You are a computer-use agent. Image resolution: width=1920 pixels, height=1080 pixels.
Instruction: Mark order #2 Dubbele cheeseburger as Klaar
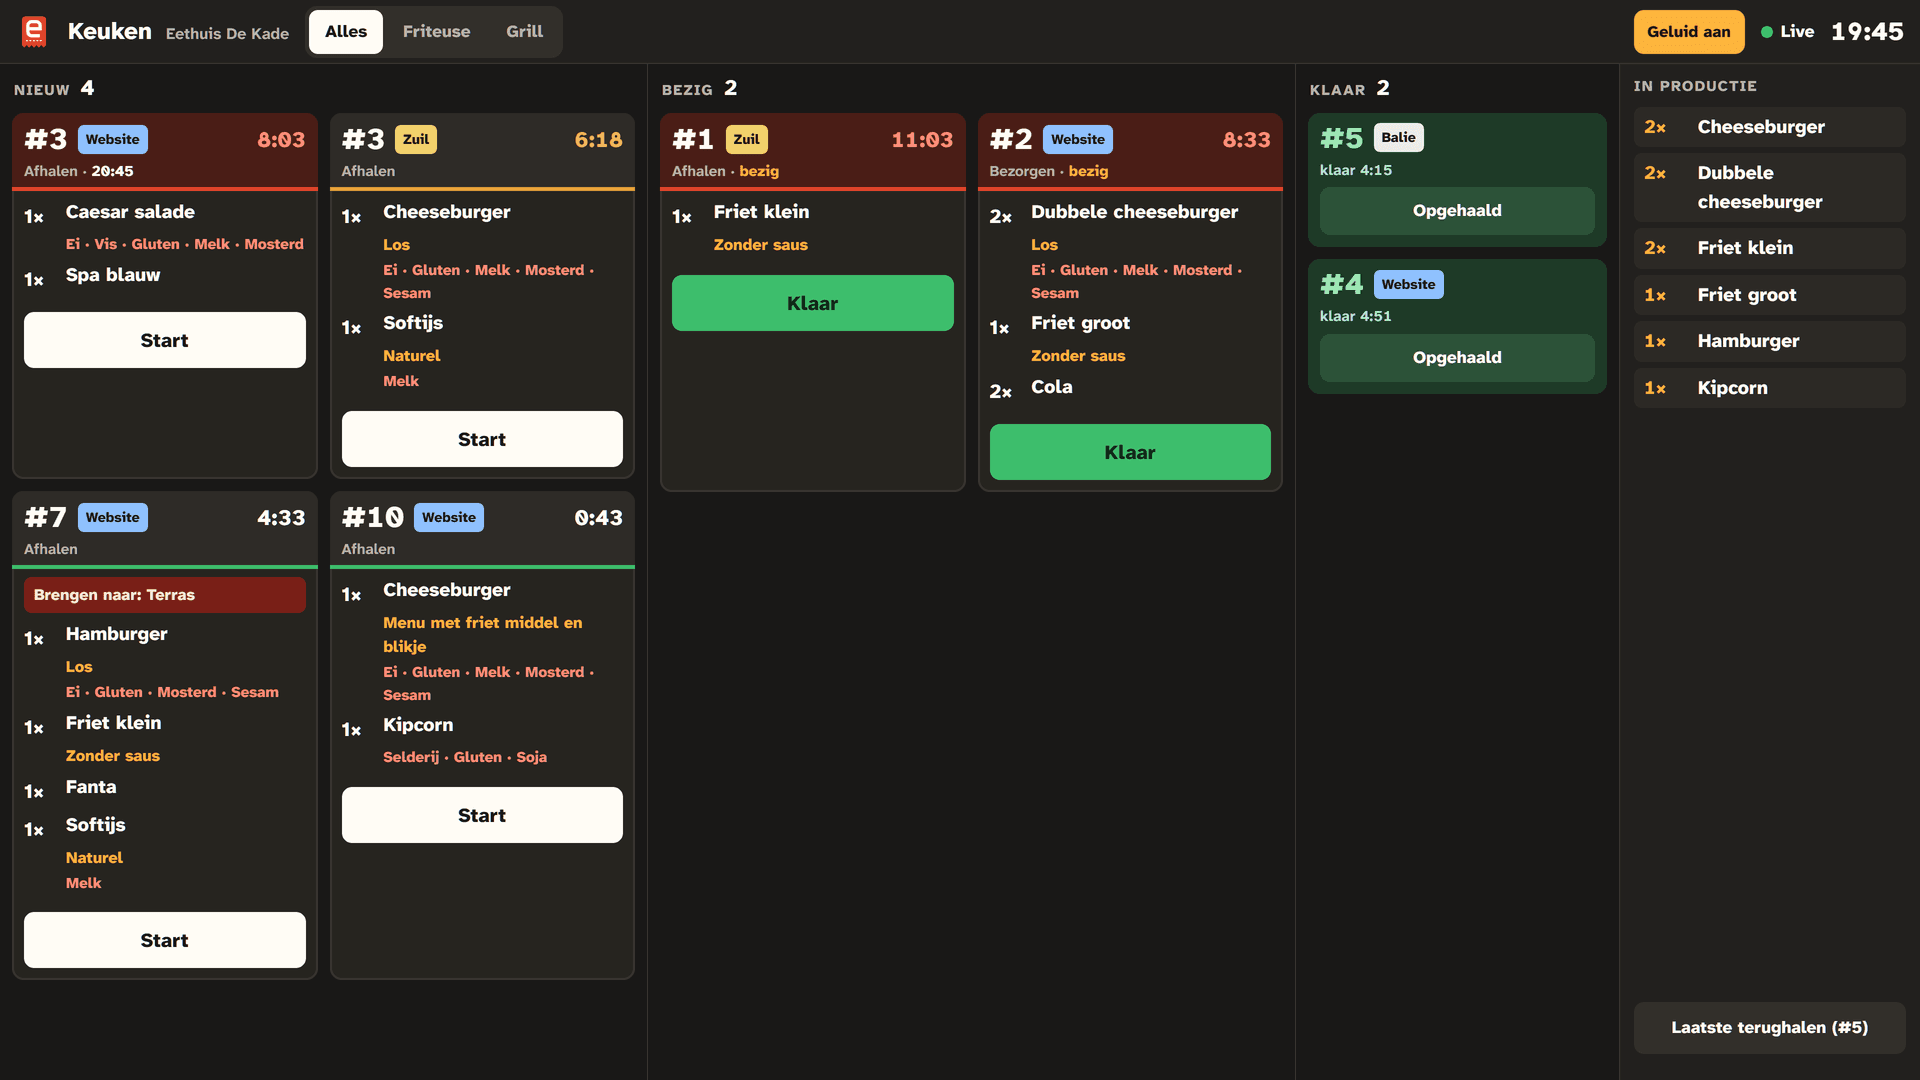coord(1130,452)
